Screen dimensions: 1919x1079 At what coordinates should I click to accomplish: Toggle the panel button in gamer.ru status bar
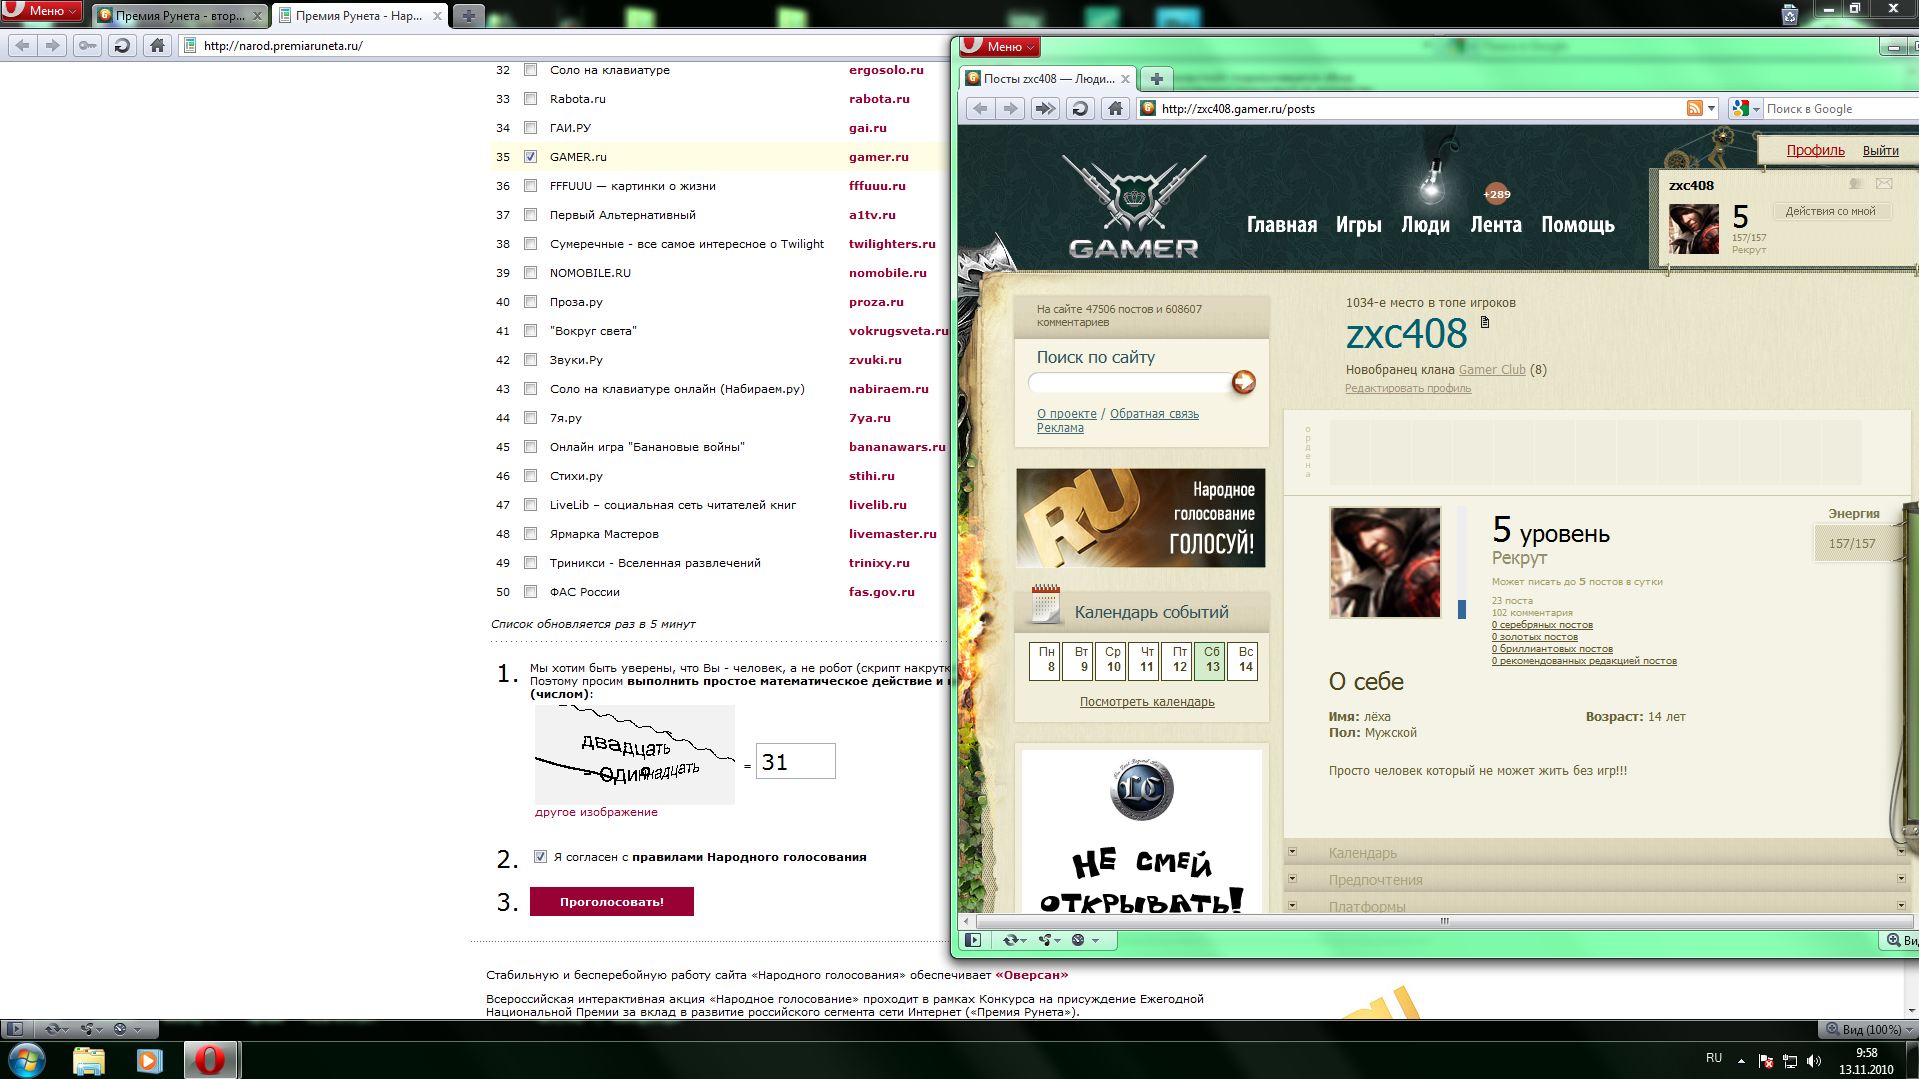(x=973, y=940)
